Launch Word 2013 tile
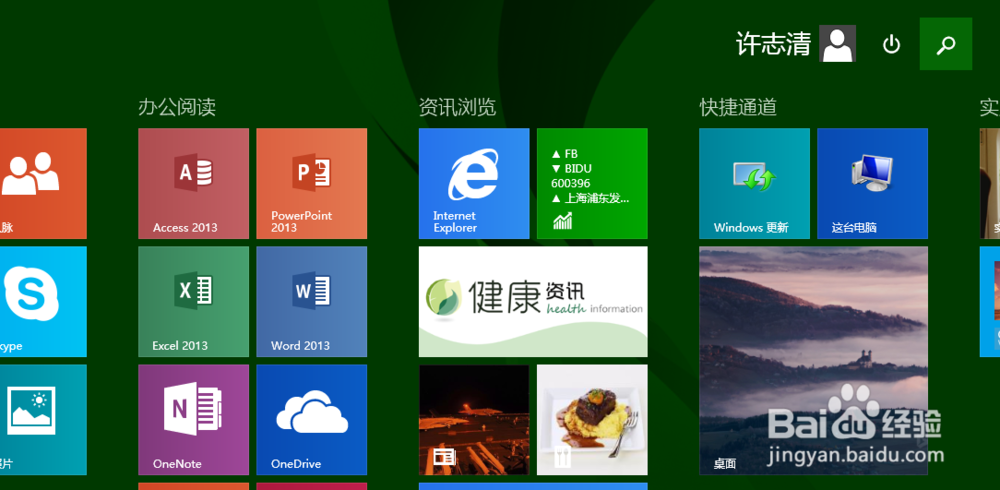The height and width of the screenshot is (490, 1000). [x=311, y=301]
